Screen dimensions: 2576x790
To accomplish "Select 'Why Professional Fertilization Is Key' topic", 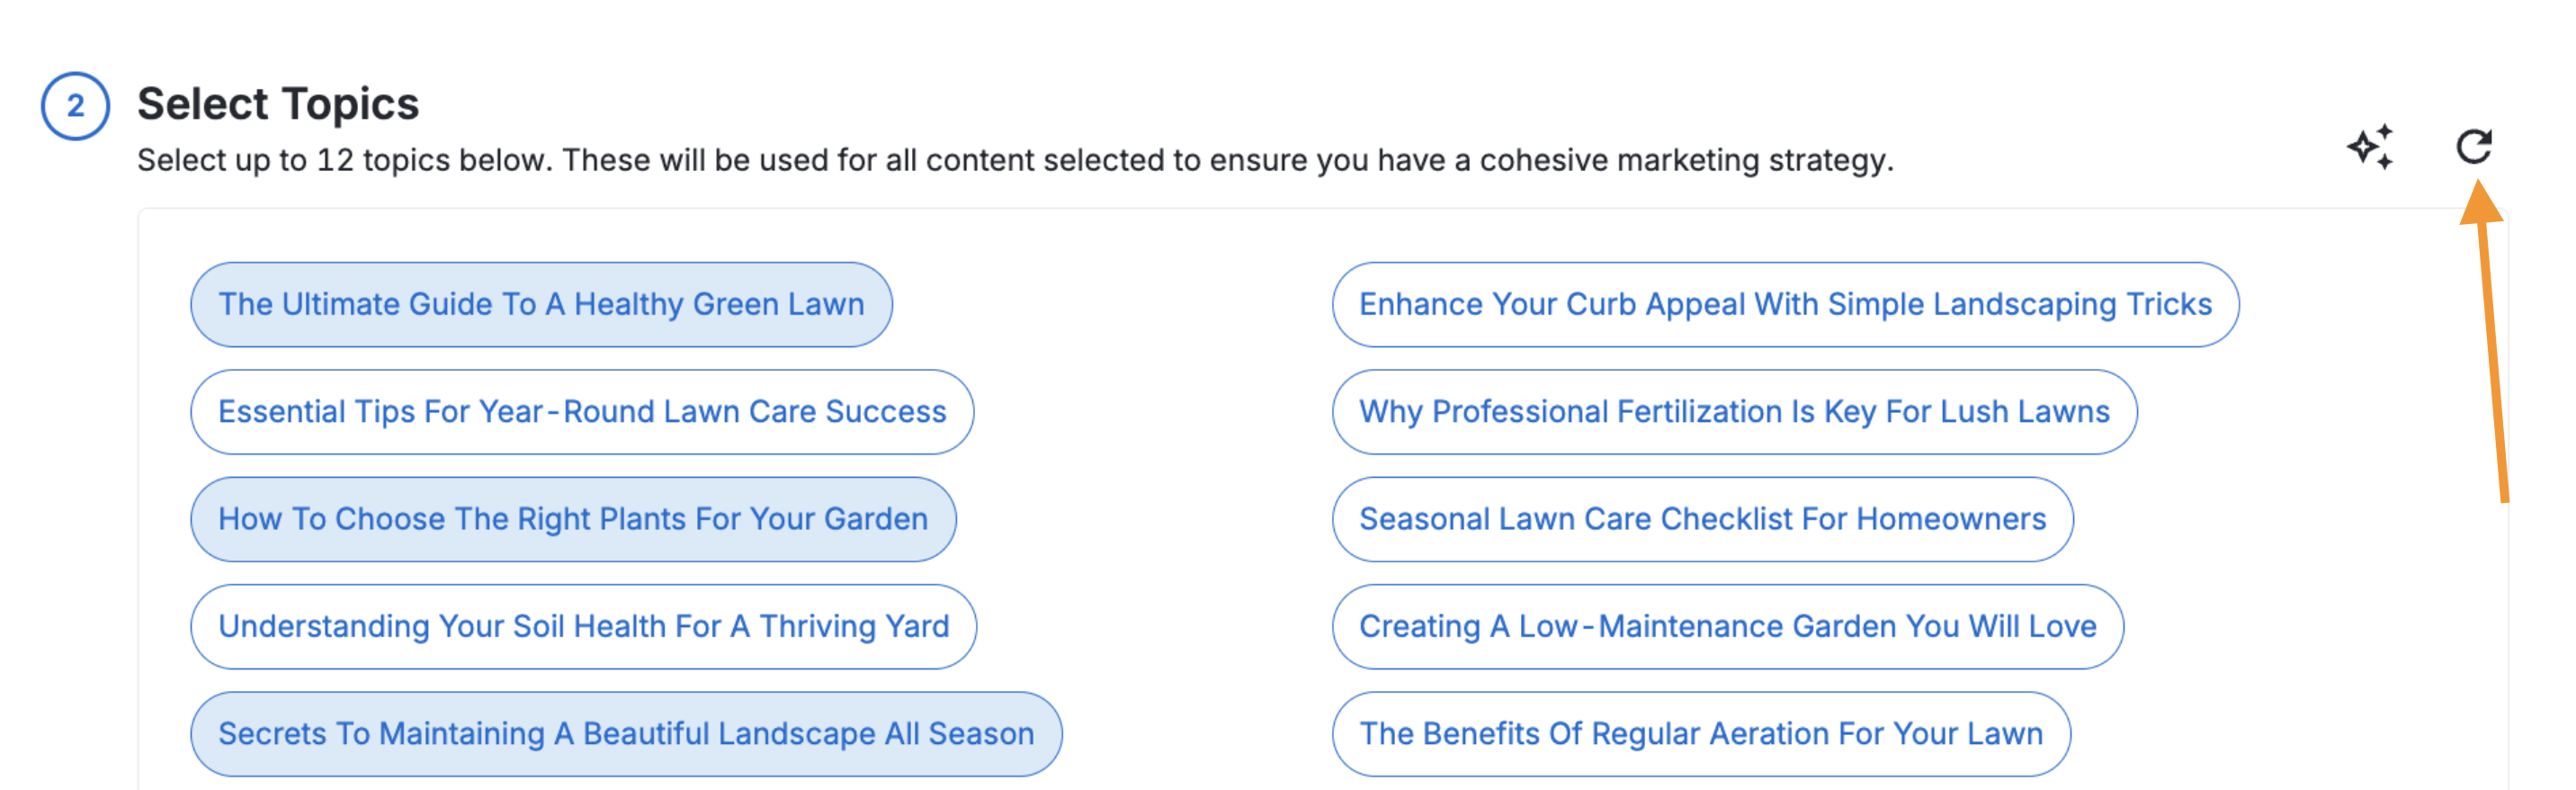I will pos(1734,412).
